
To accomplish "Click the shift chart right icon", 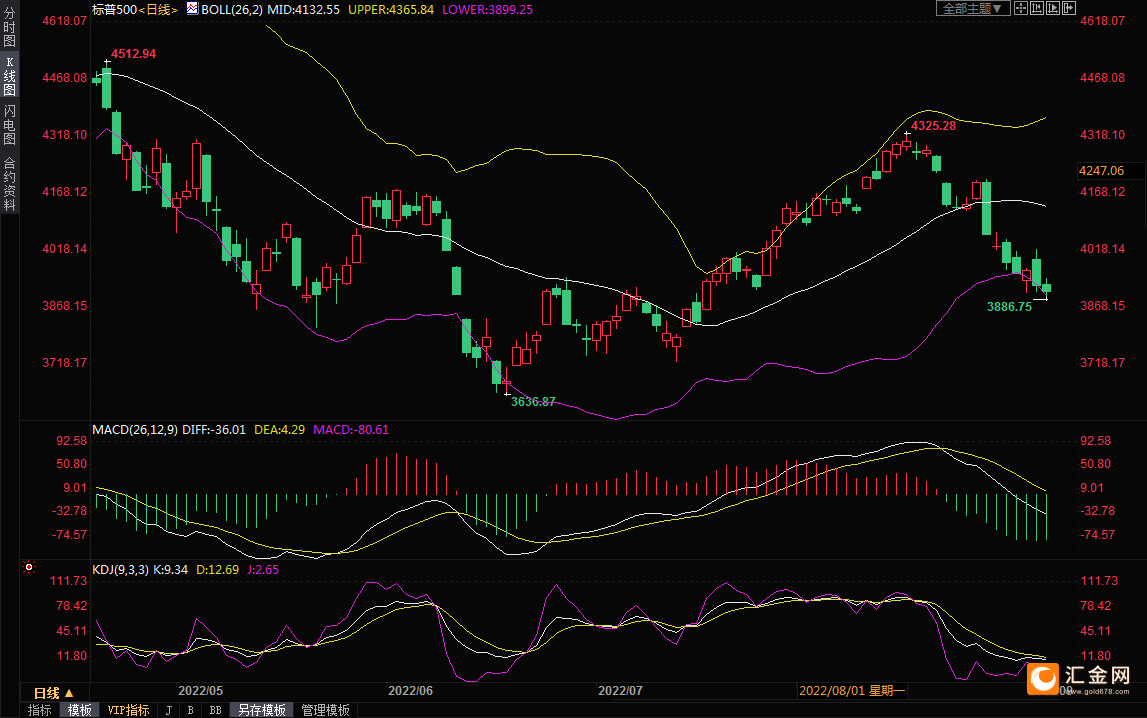I will click(x=1069, y=8).
